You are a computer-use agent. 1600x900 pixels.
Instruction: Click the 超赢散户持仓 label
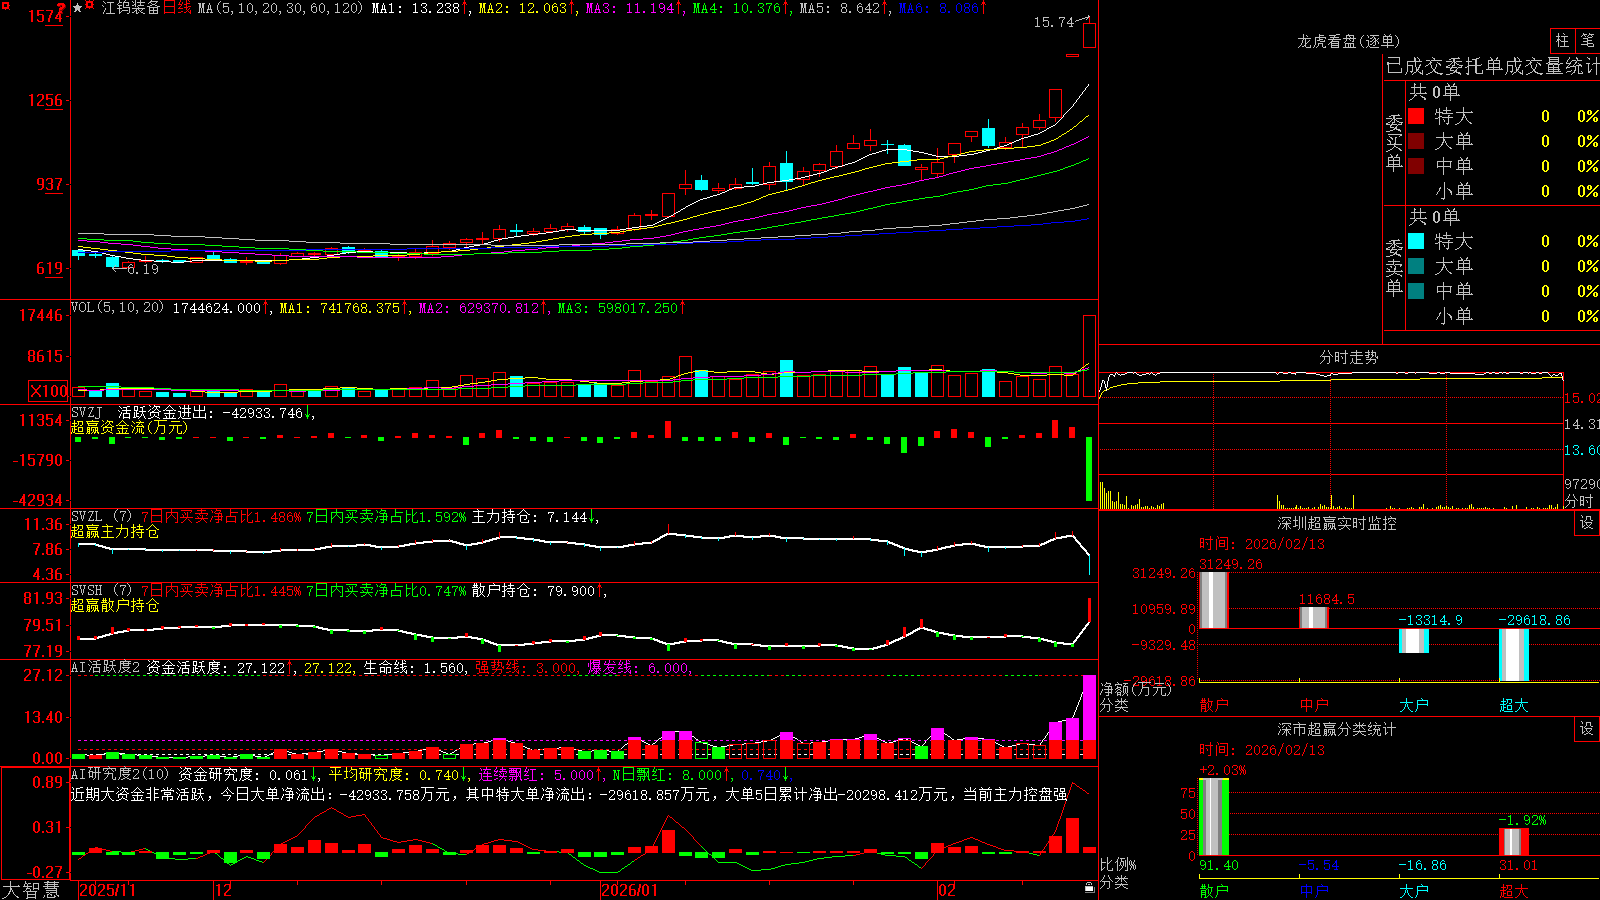pos(115,606)
